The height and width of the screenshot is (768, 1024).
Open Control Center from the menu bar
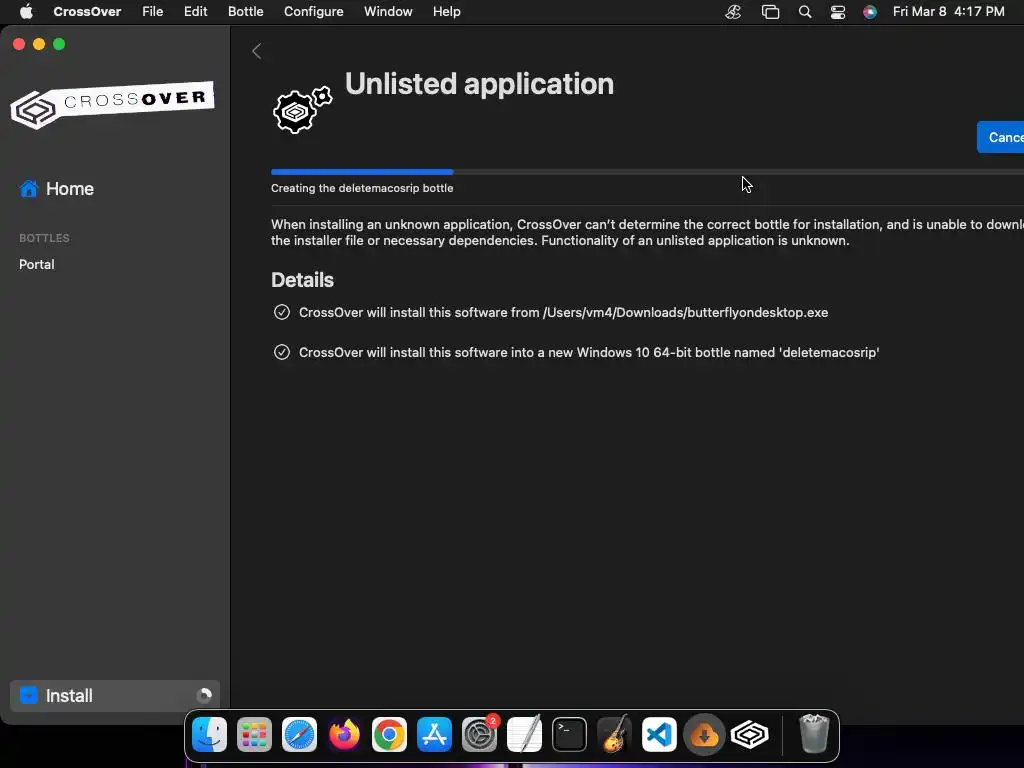pos(838,12)
